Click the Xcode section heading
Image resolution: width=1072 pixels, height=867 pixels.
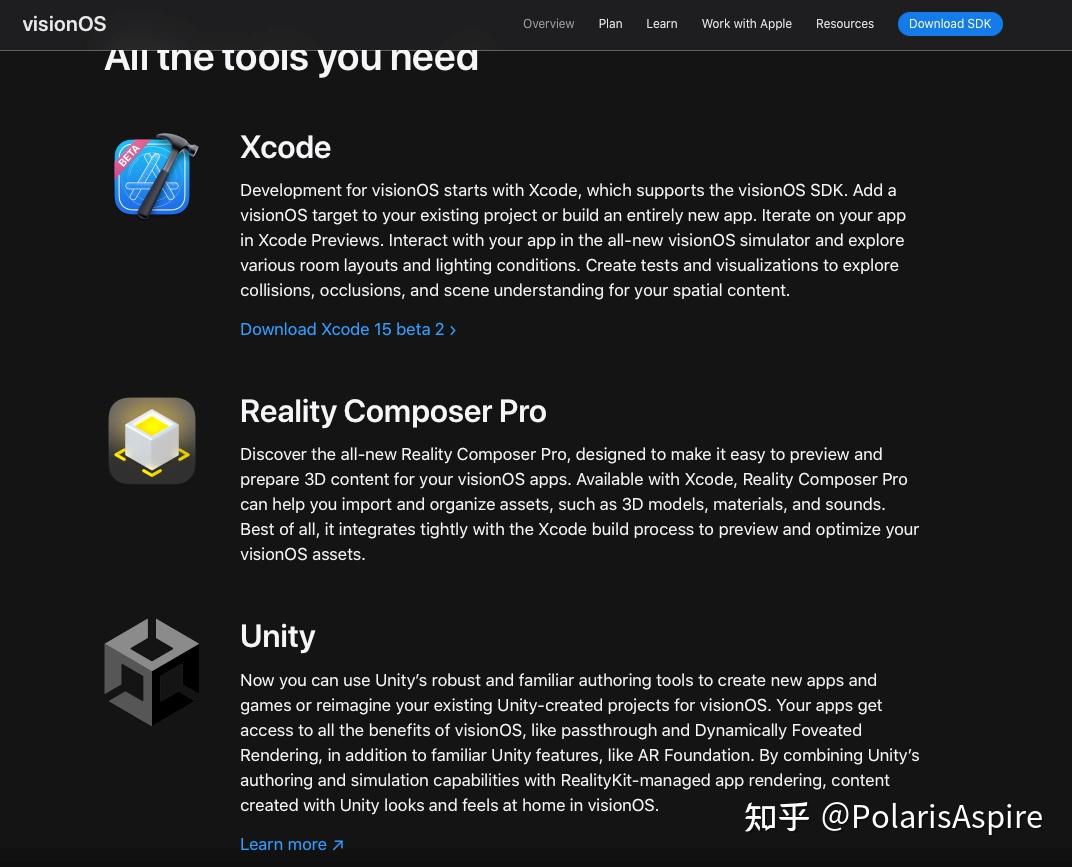tap(285, 147)
